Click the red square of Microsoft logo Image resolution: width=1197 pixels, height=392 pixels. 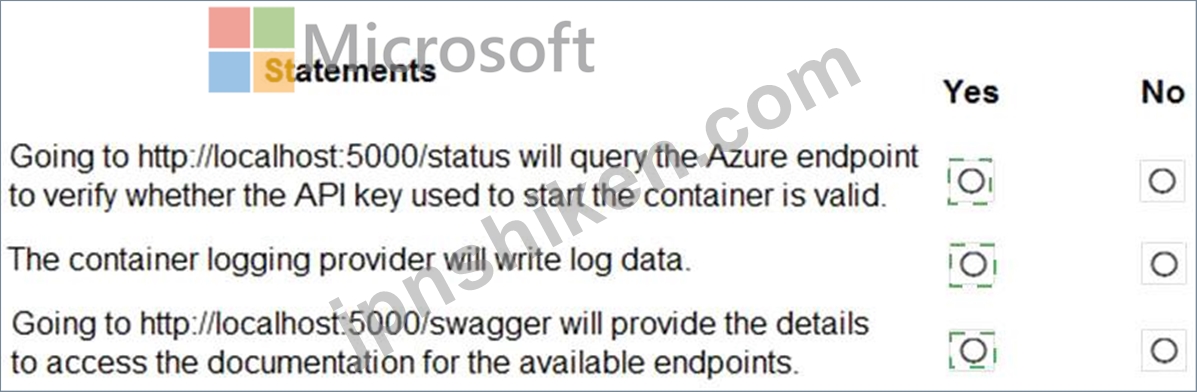[229, 28]
